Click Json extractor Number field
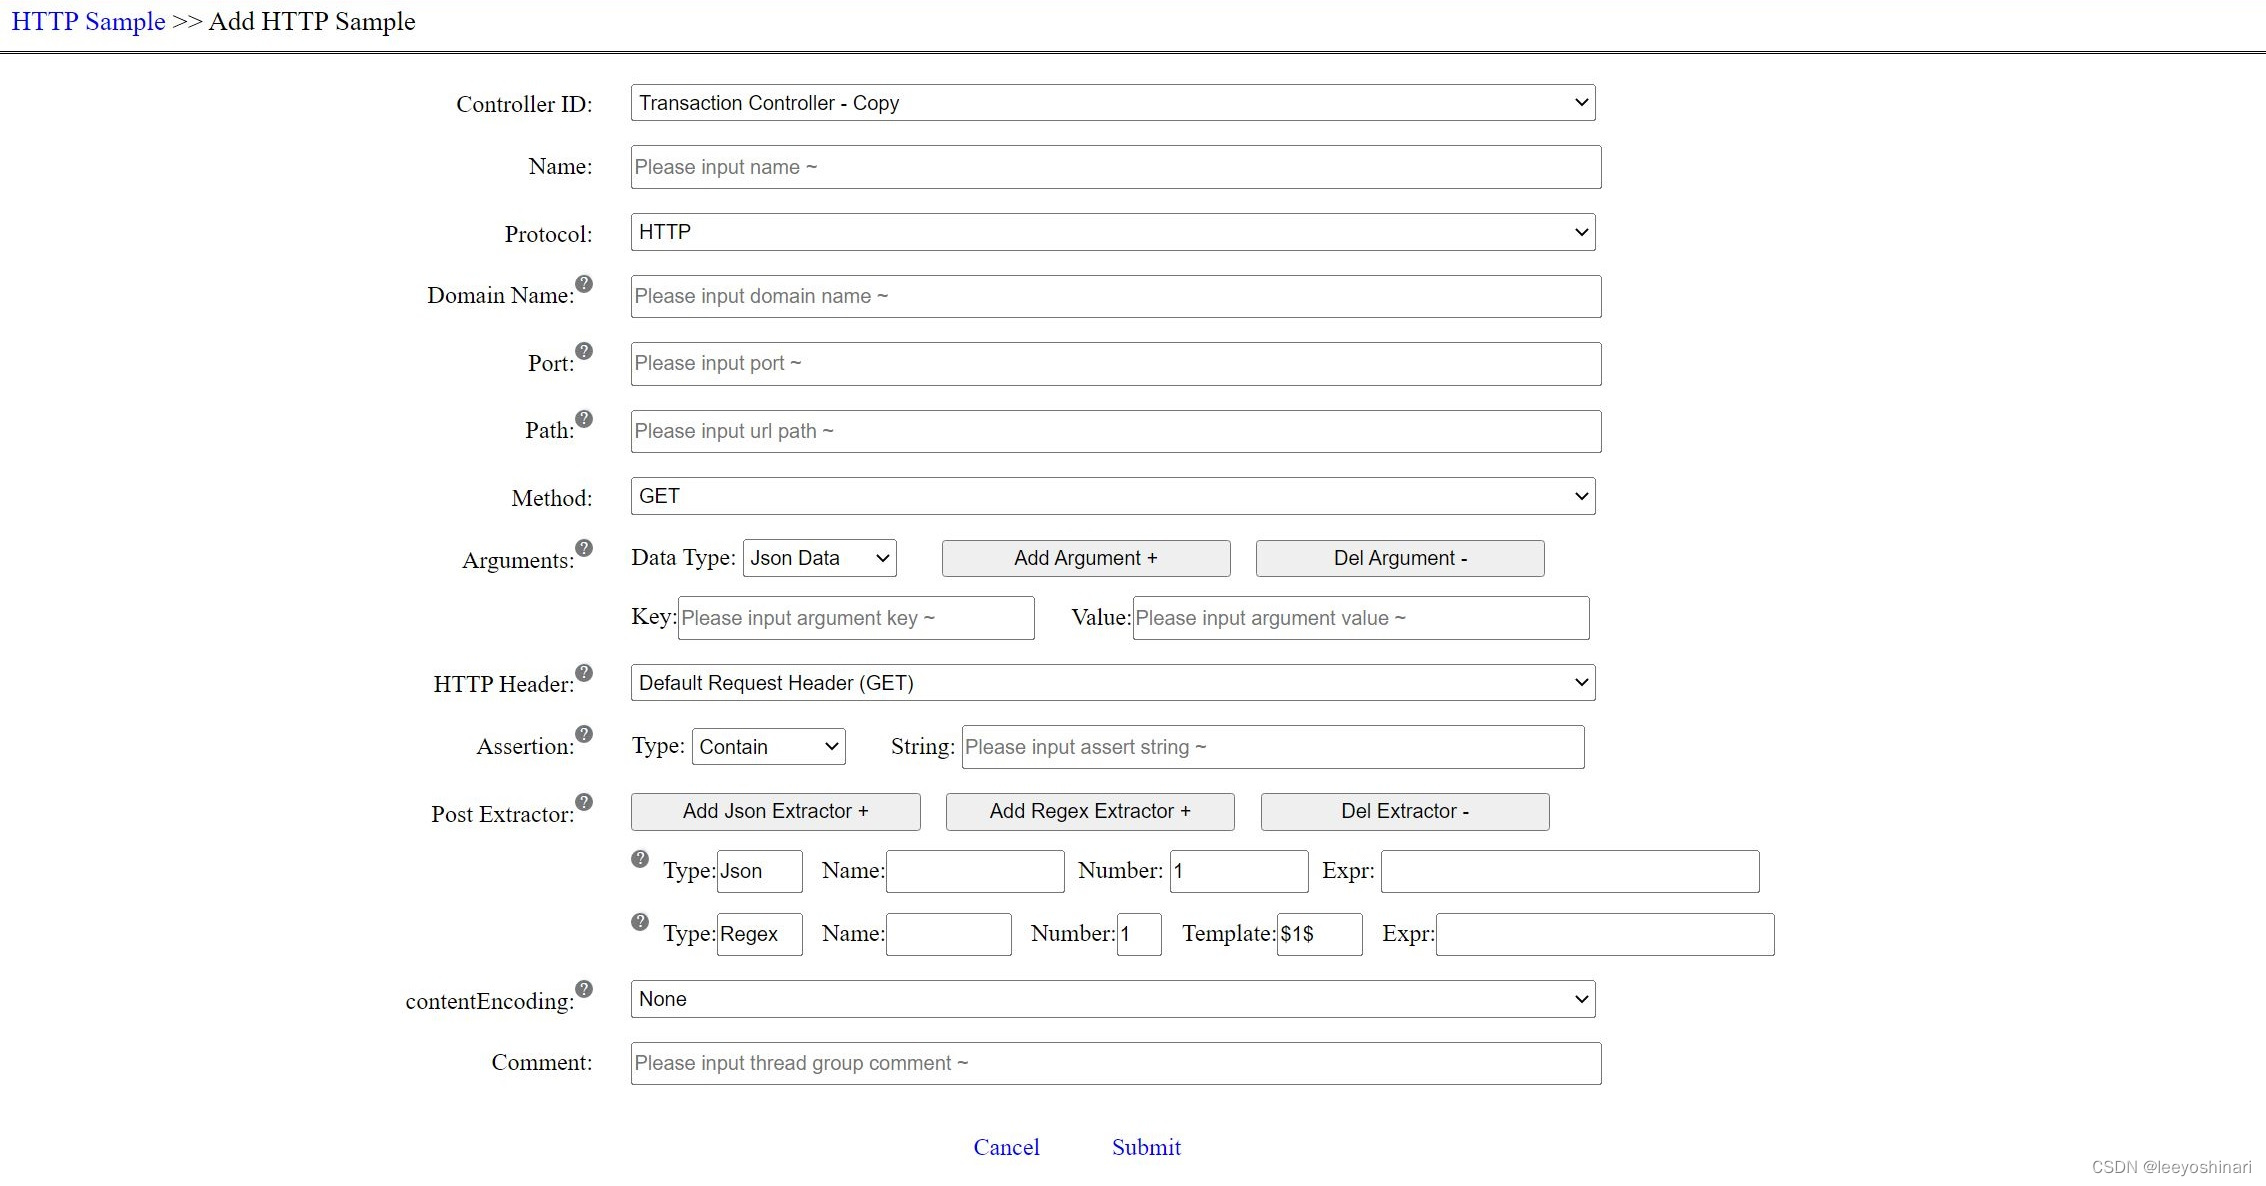The width and height of the screenshot is (2266, 1186). pos(1239,871)
